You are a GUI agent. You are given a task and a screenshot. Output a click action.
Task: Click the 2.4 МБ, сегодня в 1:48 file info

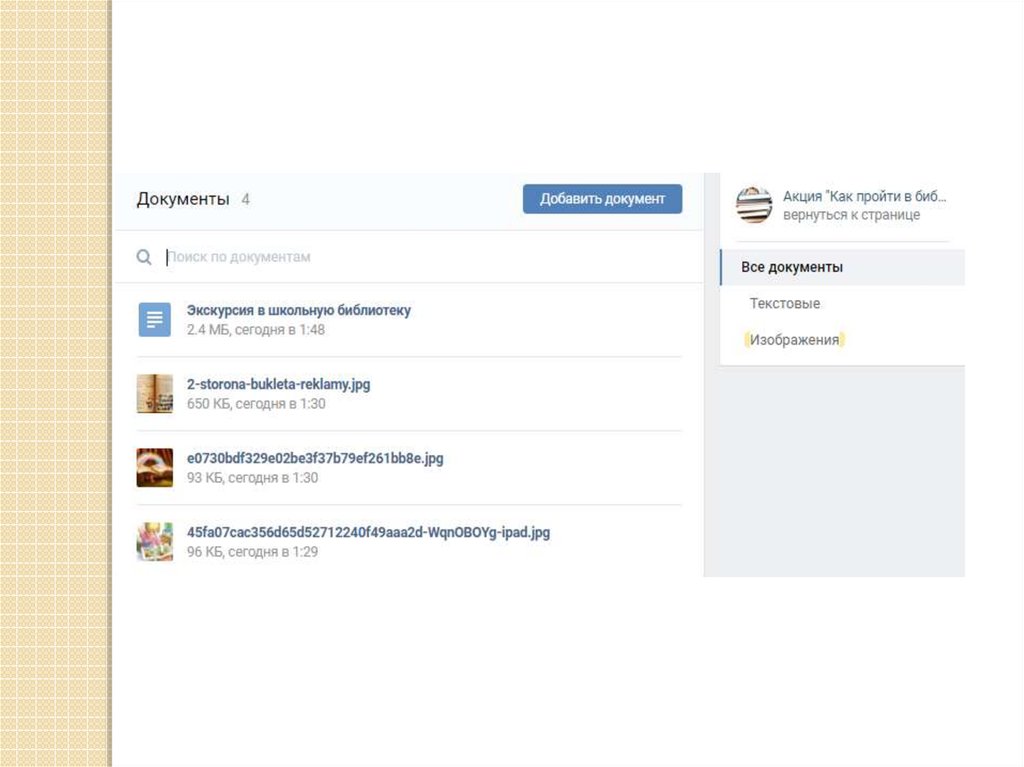point(255,330)
